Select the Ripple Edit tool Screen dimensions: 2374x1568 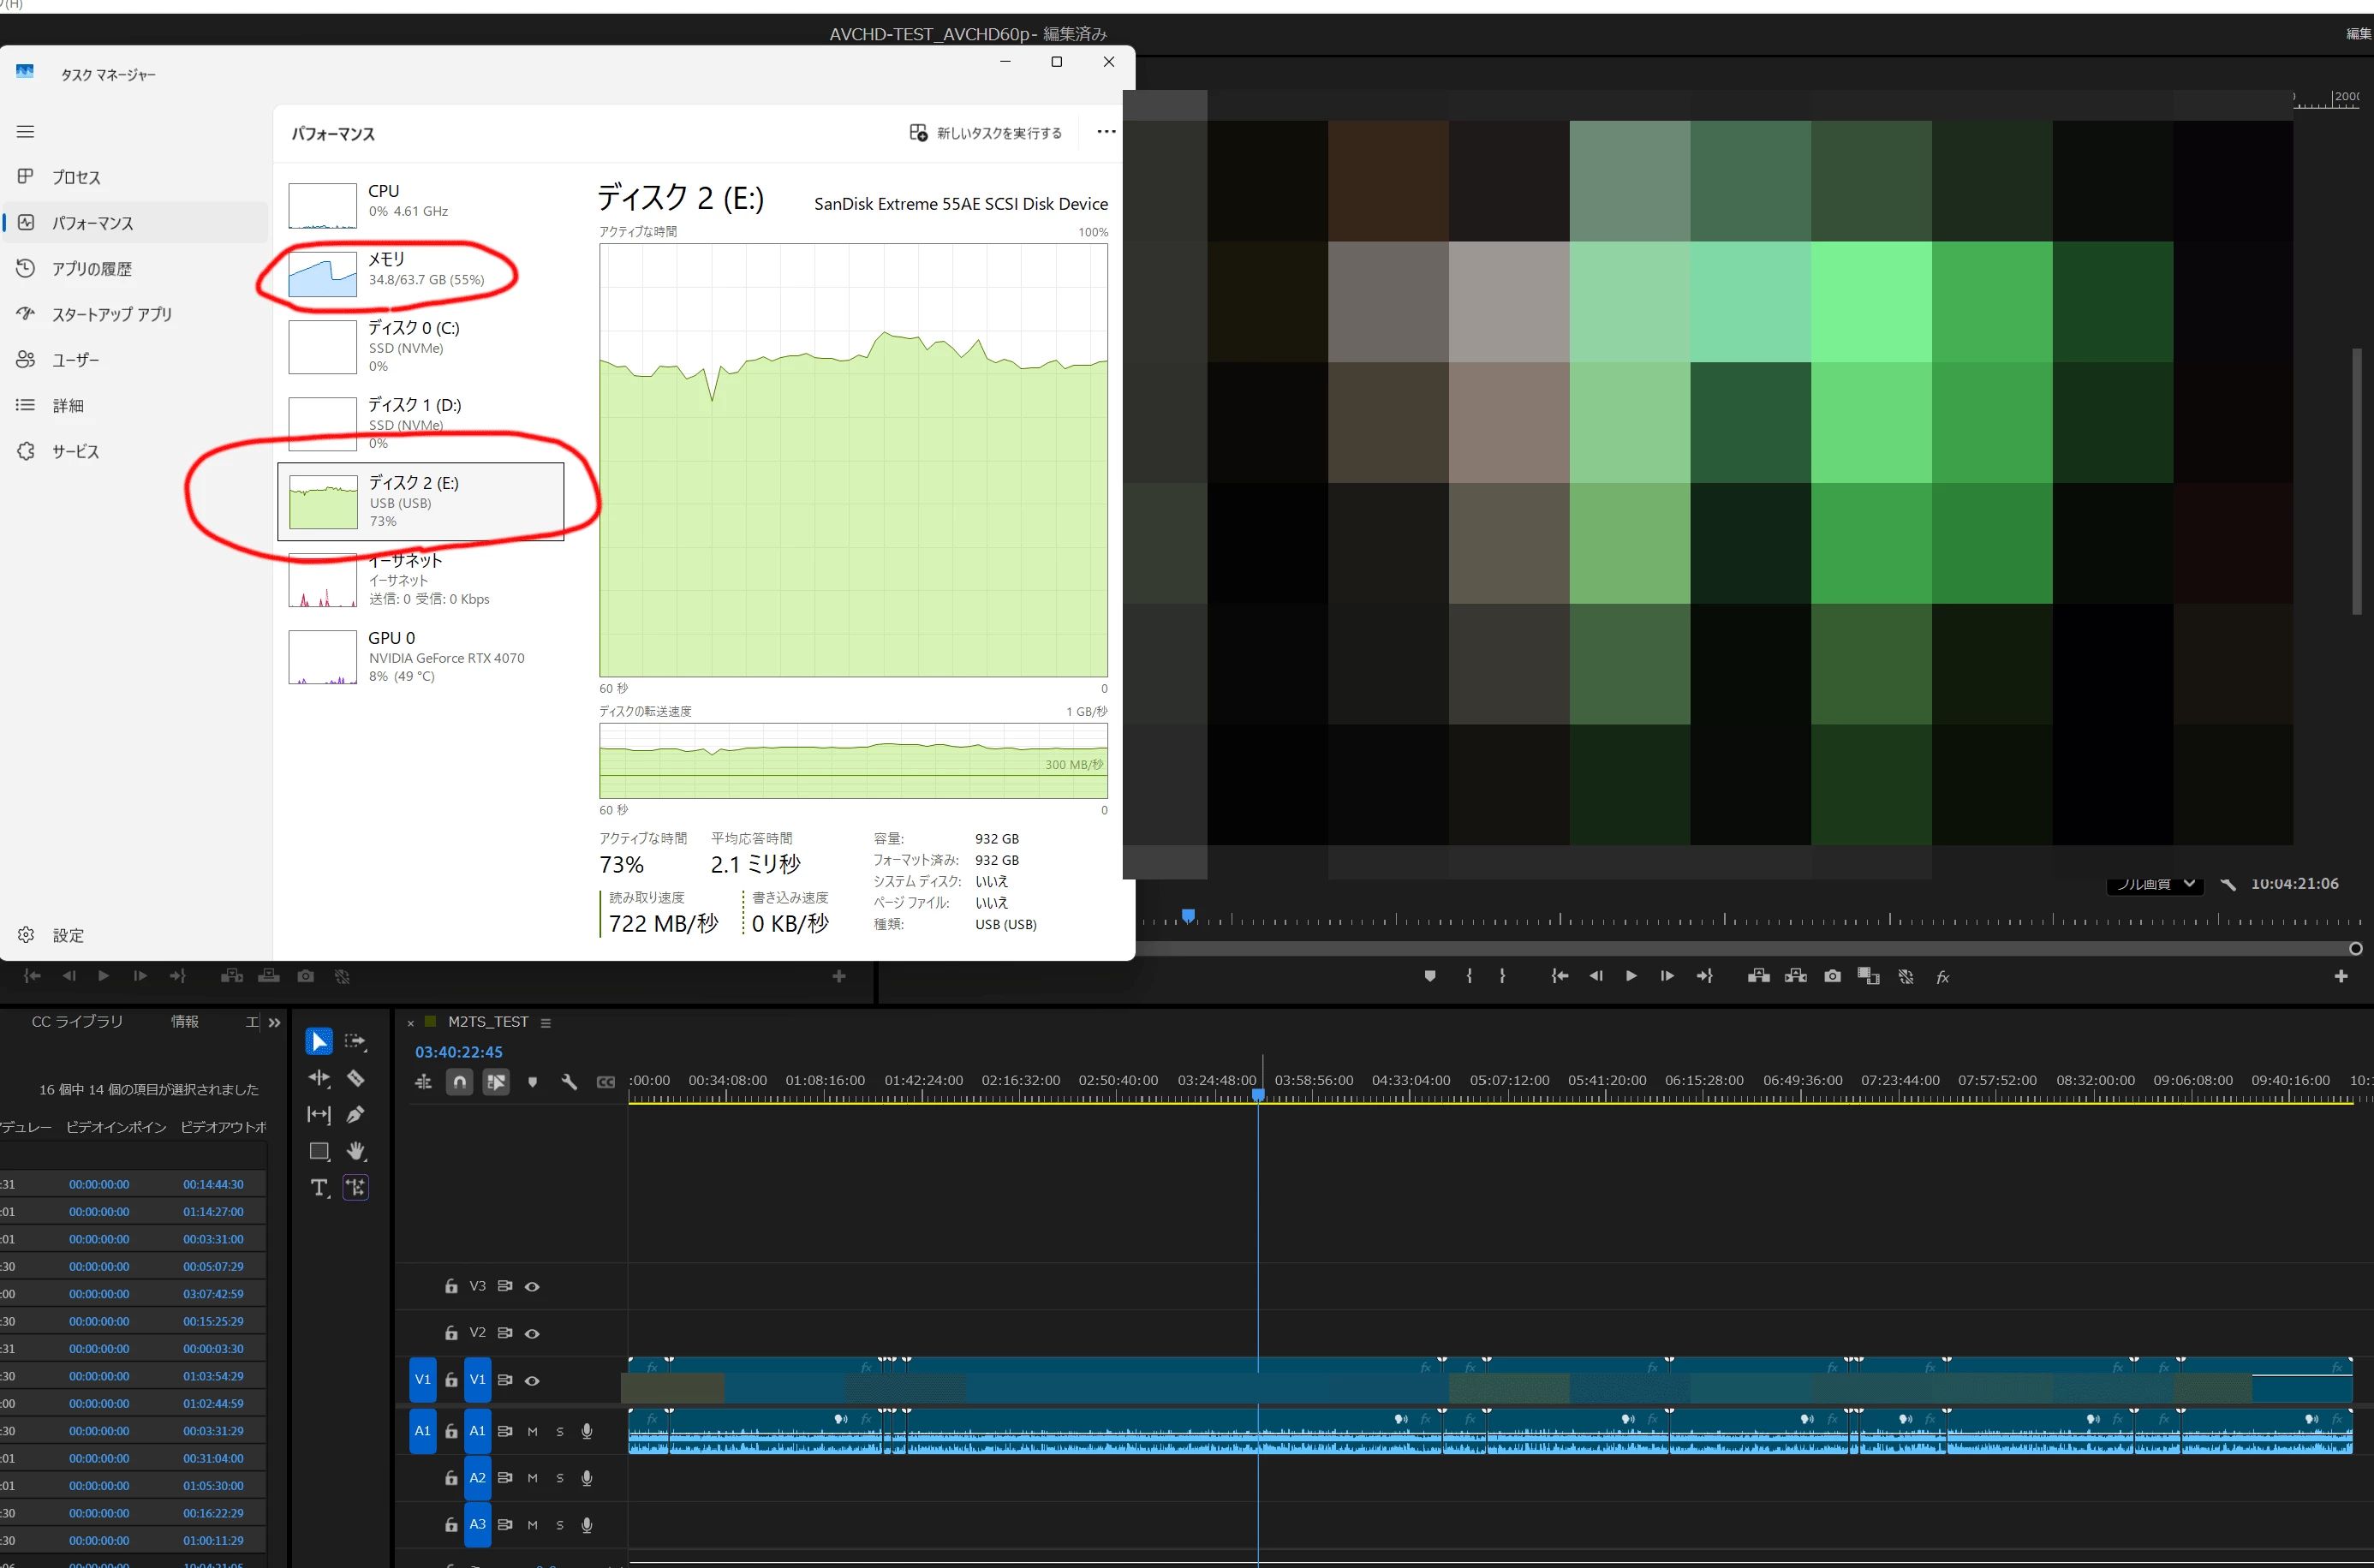(x=319, y=1078)
